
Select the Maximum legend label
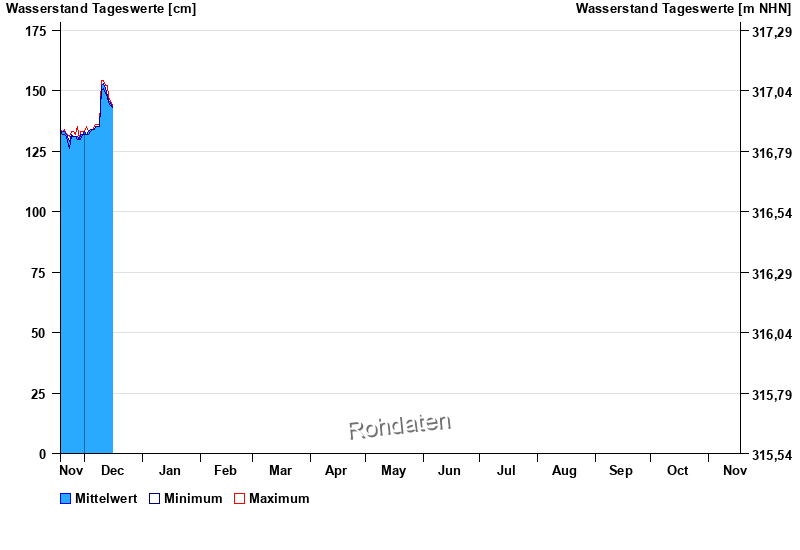click(279, 498)
